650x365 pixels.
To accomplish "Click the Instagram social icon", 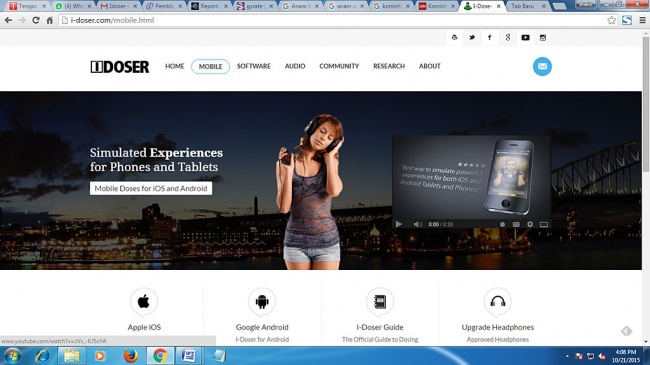I will pos(543,37).
